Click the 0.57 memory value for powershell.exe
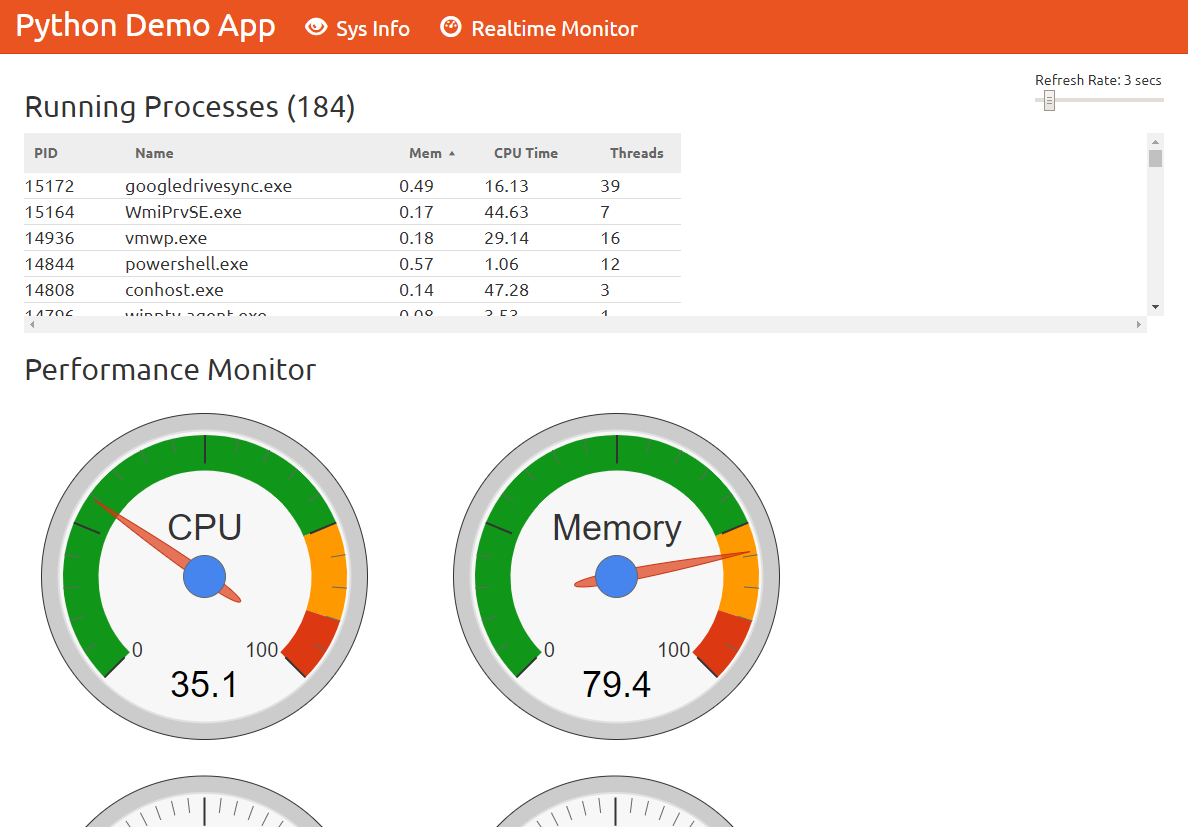The image size is (1188, 827). pyautogui.click(x=416, y=264)
